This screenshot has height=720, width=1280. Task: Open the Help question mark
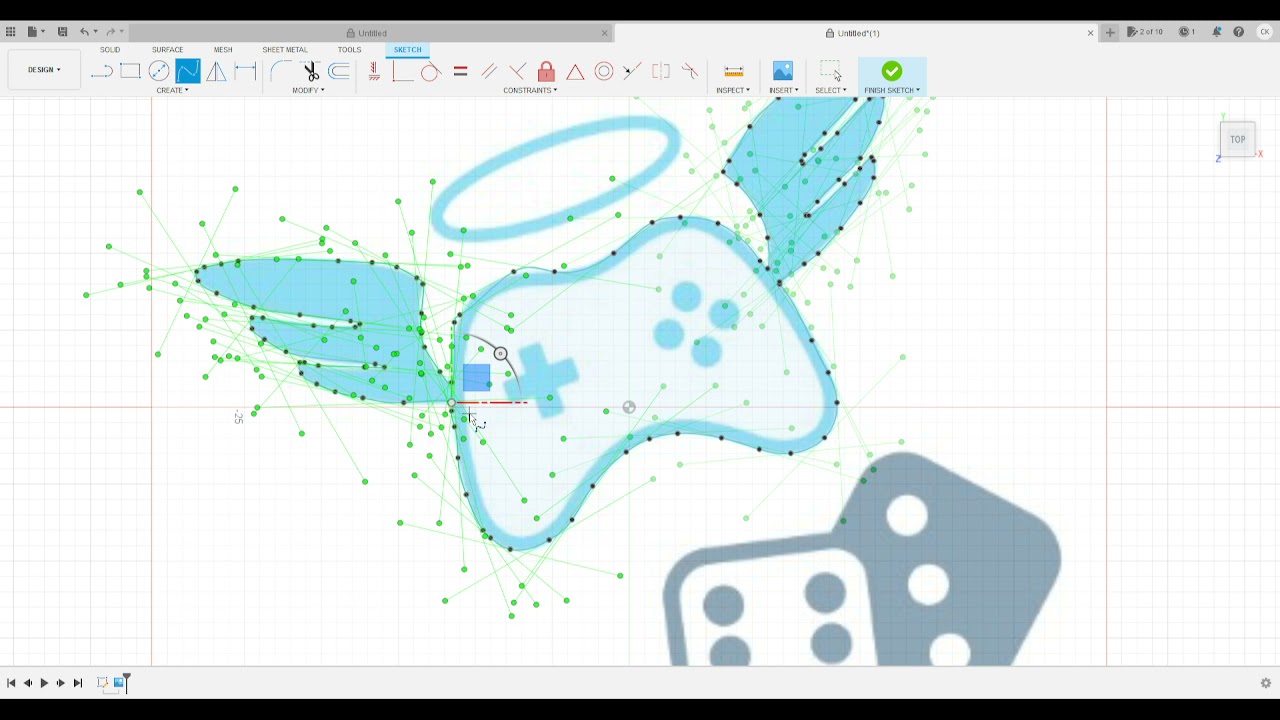1239,32
